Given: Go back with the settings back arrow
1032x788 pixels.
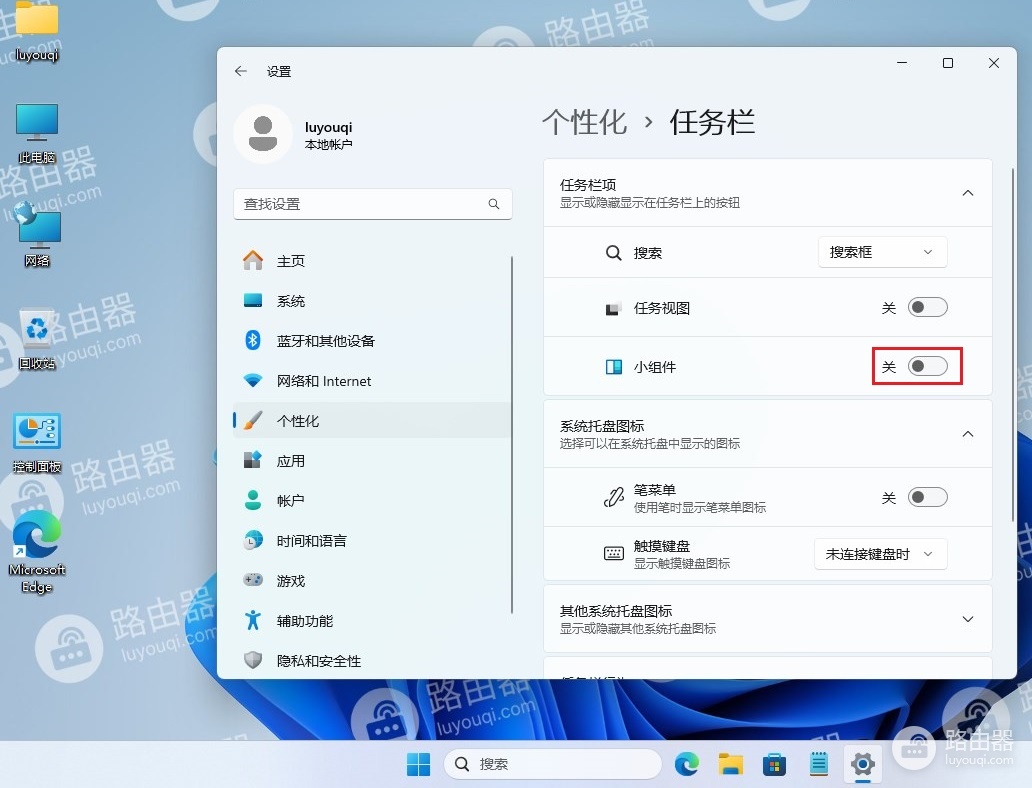Looking at the screenshot, I should point(241,71).
